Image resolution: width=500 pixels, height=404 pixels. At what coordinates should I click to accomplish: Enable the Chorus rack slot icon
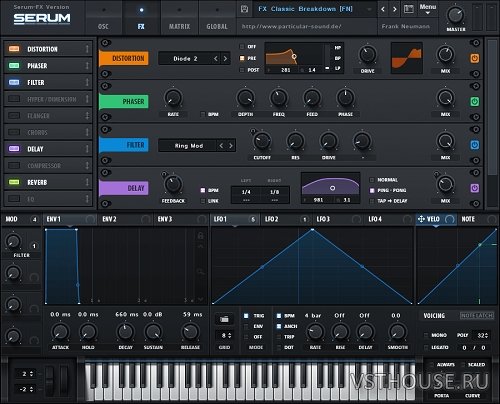point(14,132)
